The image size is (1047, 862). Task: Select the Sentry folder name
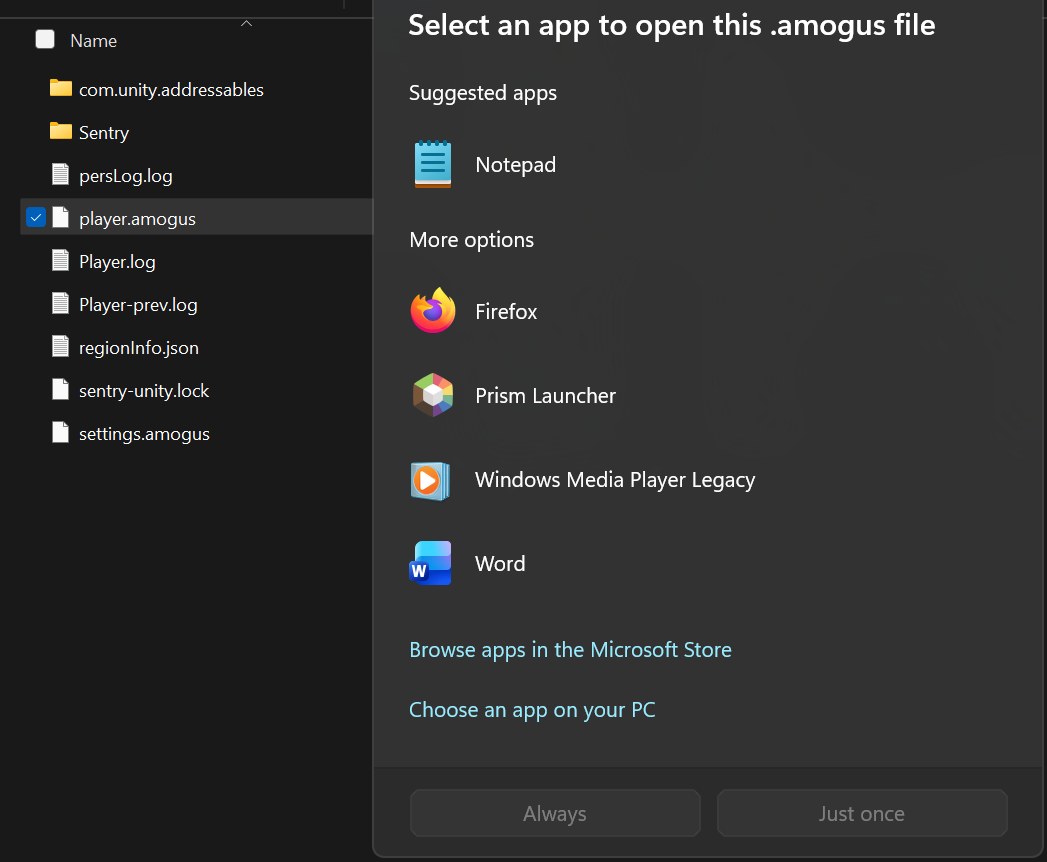click(x=103, y=133)
